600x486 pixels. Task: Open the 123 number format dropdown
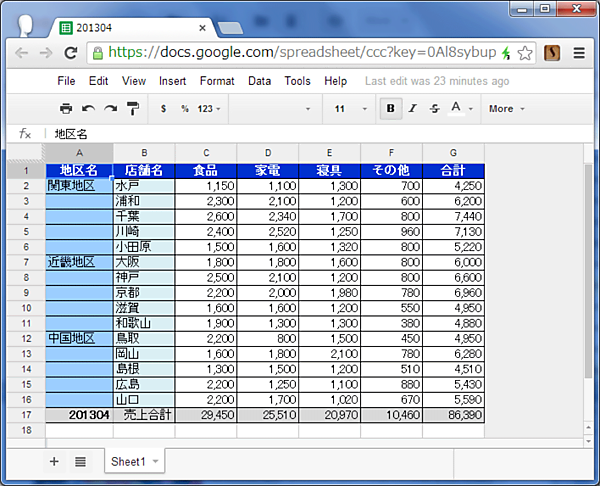click(209, 108)
